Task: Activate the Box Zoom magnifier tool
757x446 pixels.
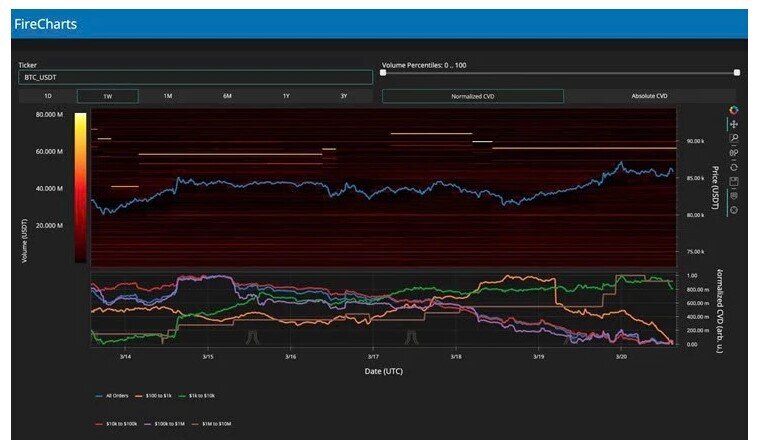Action: click(x=734, y=139)
